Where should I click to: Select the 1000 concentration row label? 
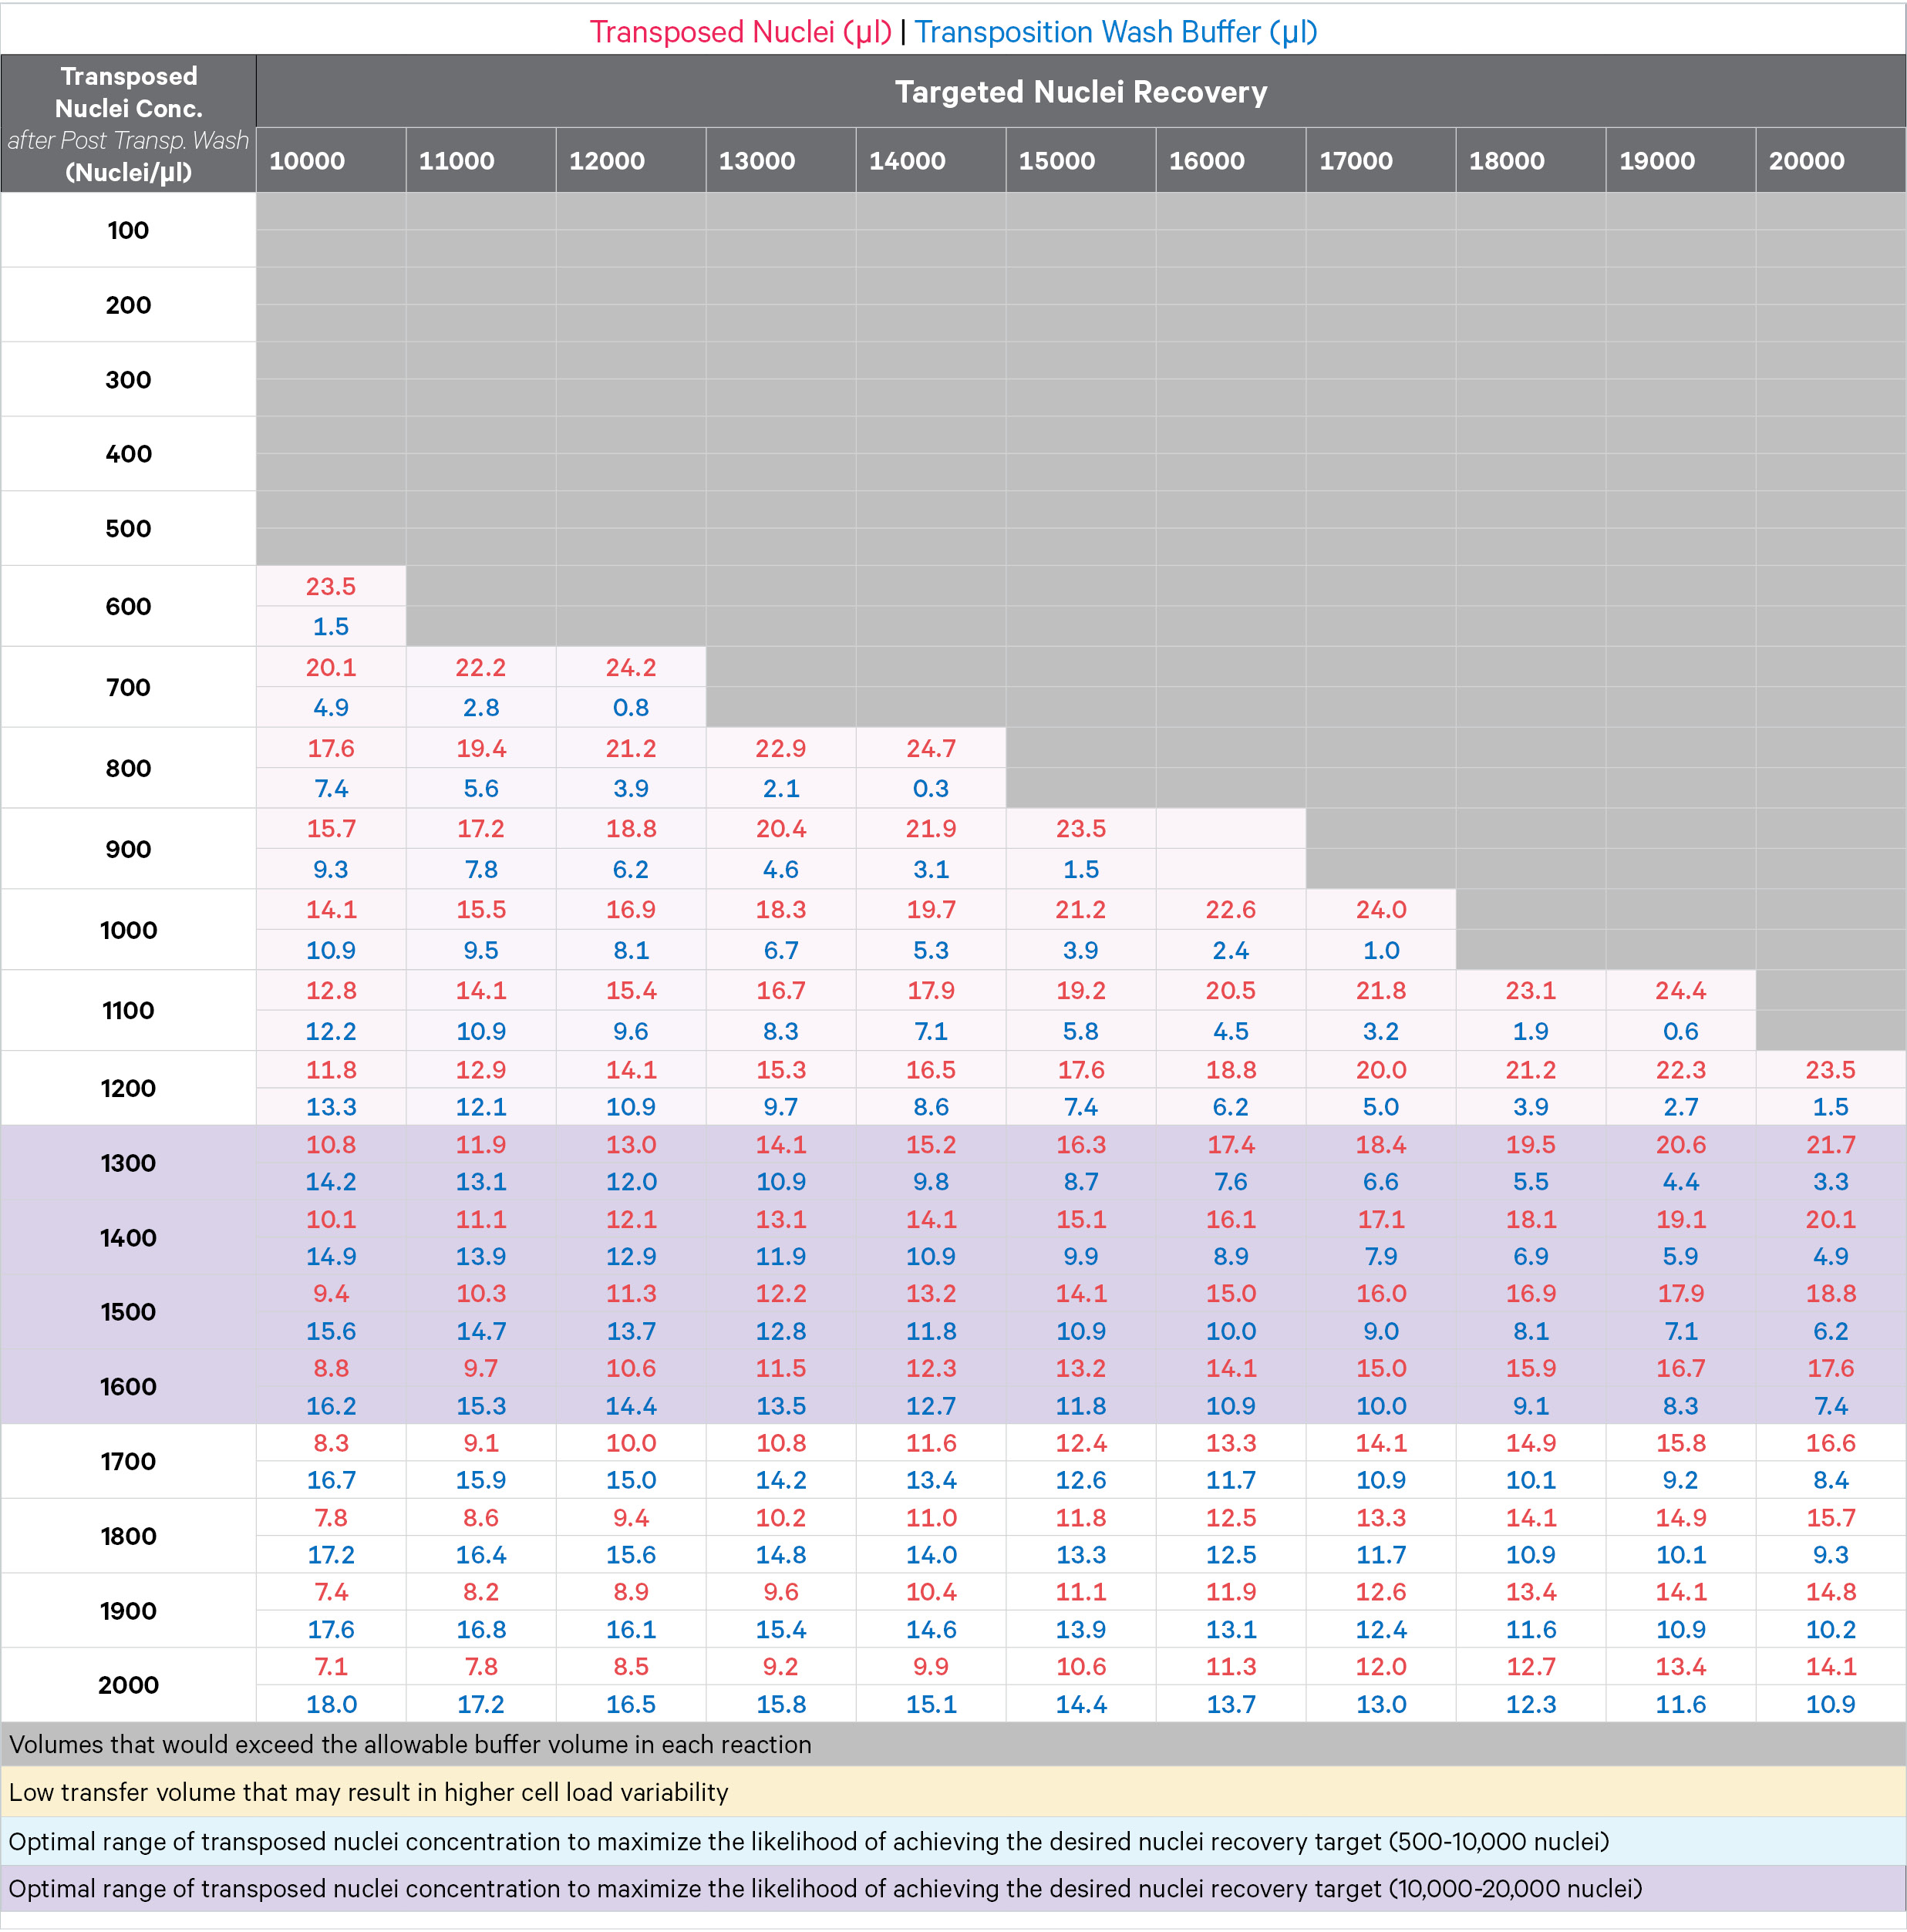128,930
